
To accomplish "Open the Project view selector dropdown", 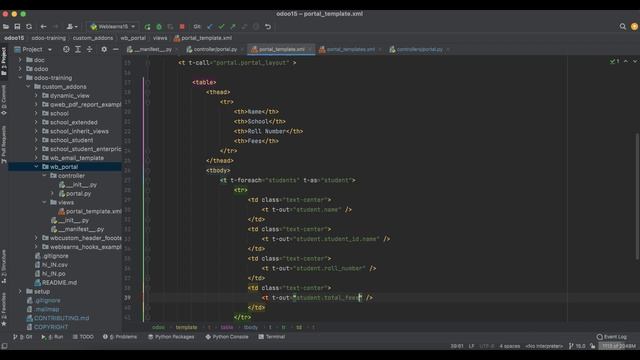I will point(33,49).
